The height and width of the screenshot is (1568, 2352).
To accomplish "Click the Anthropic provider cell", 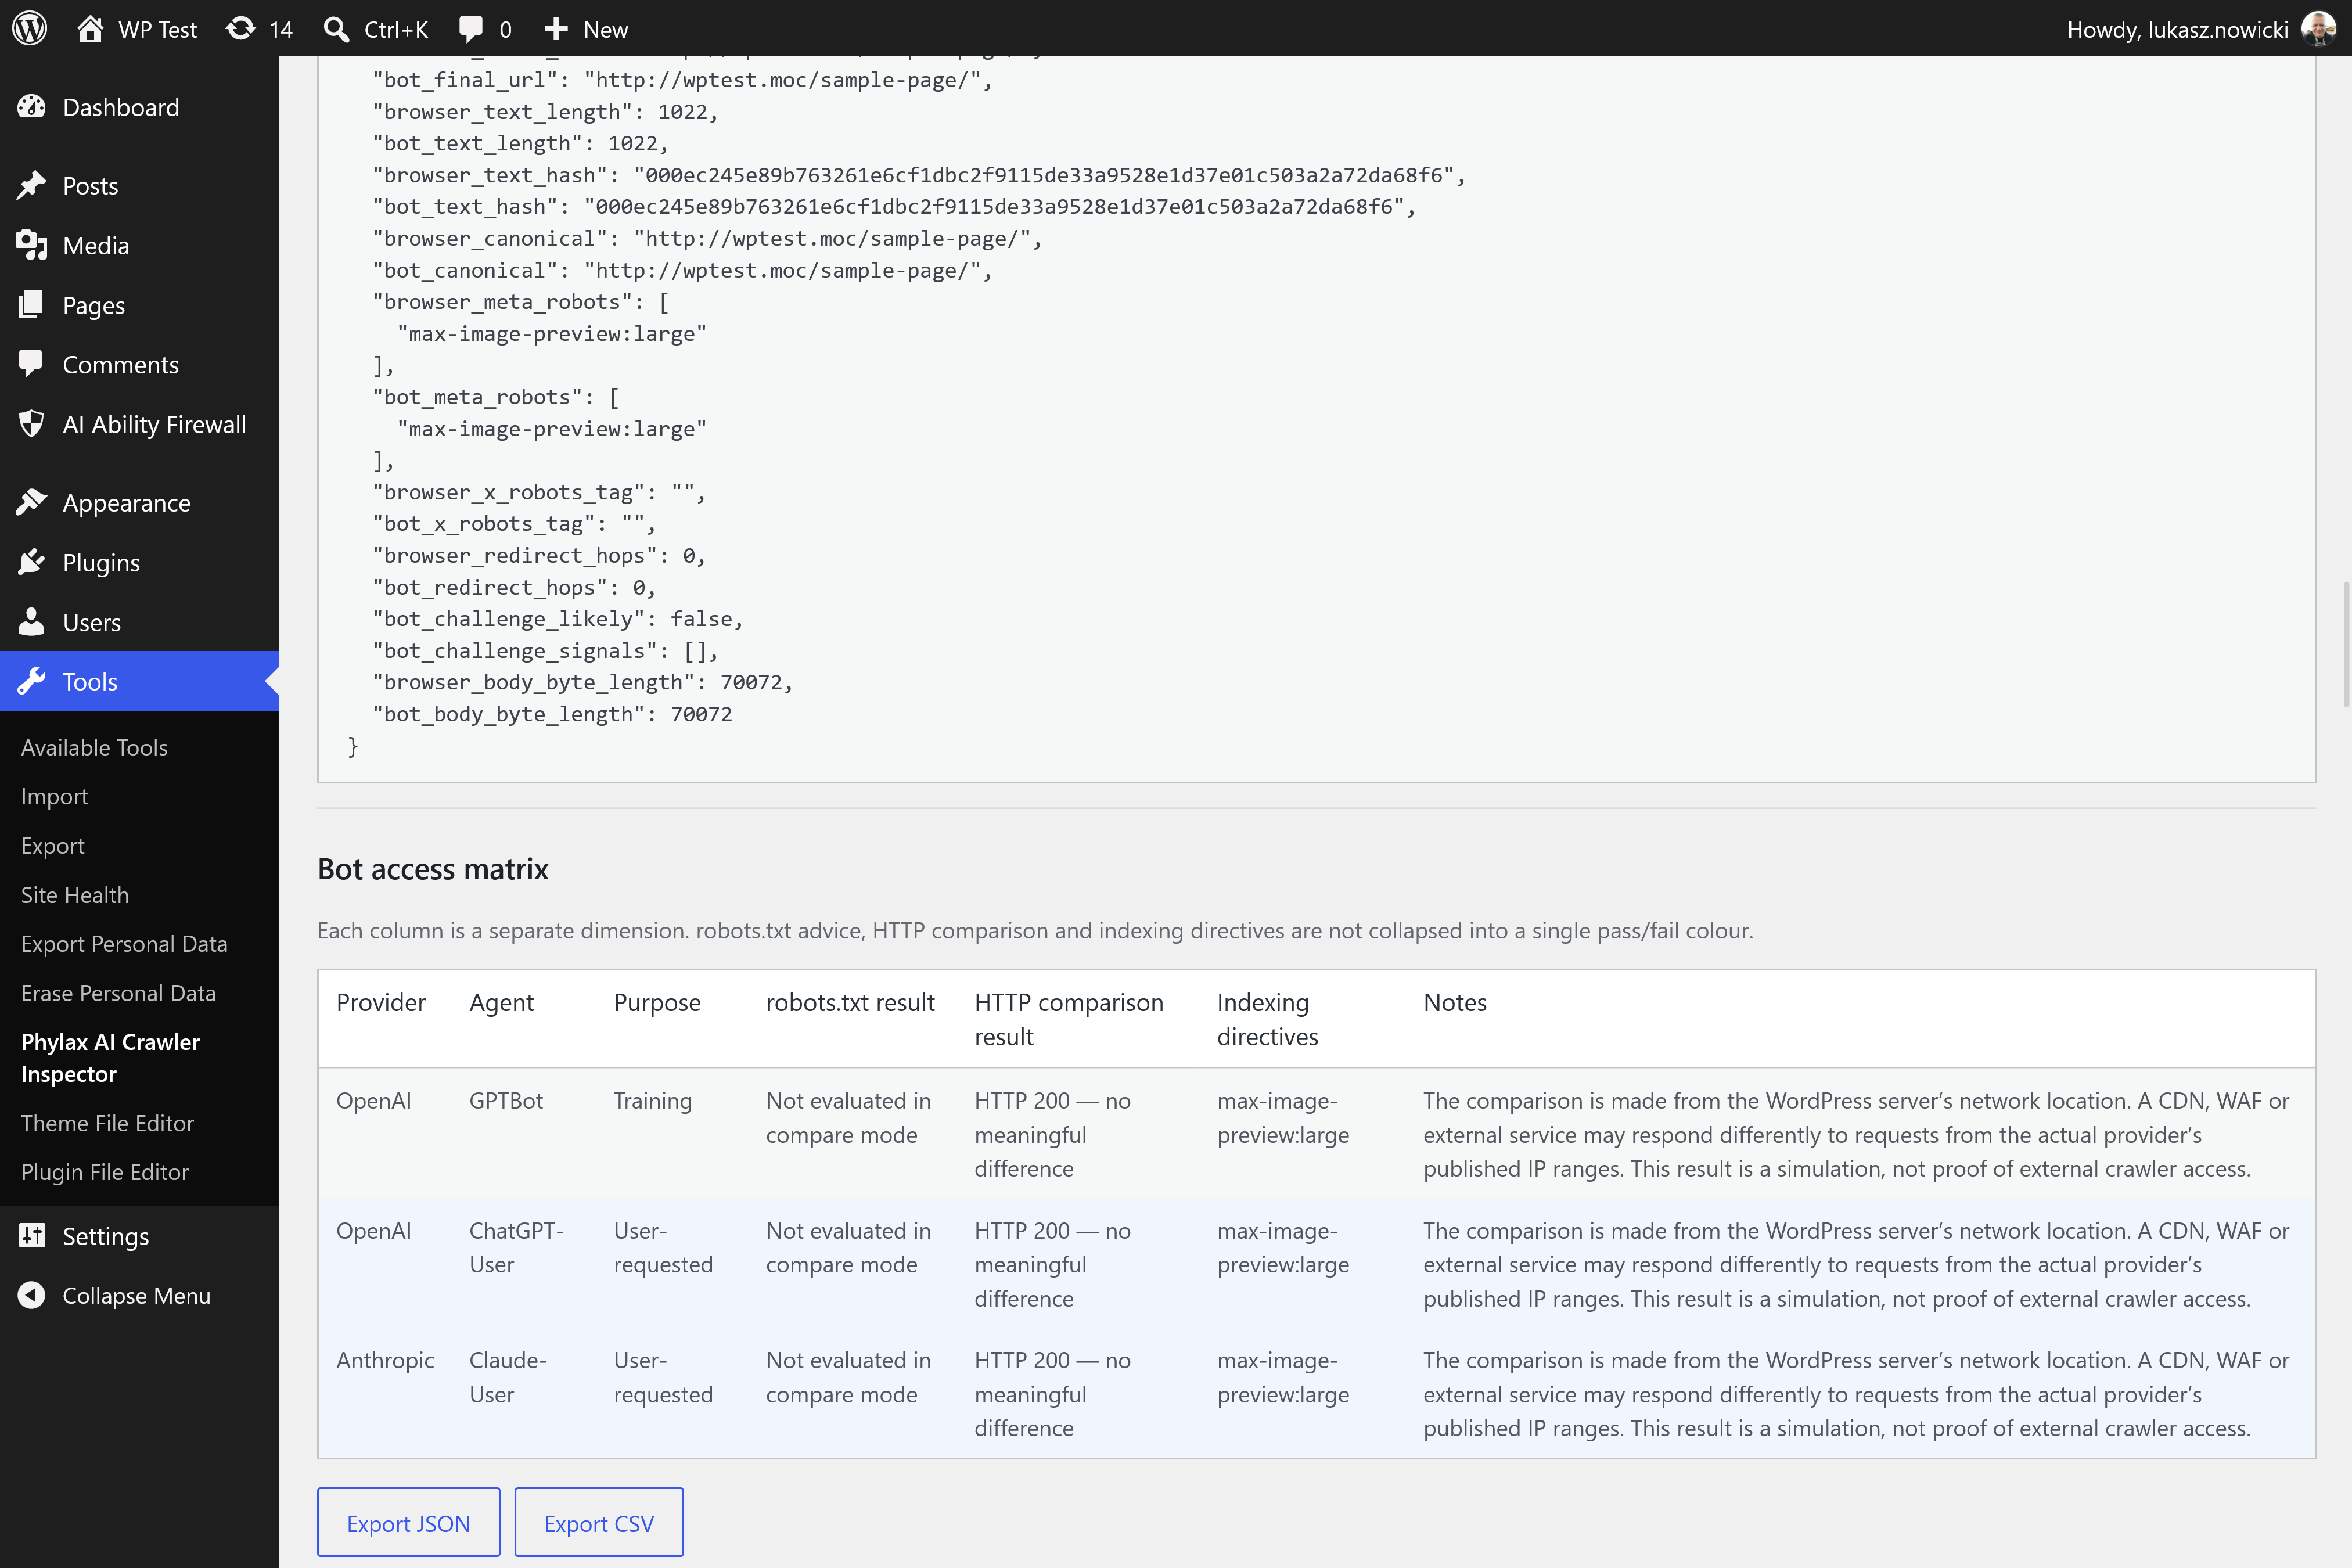I will tap(385, 1360).
